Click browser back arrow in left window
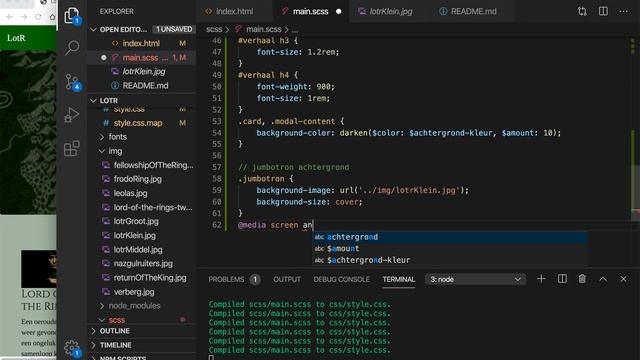The height and width of the screenshot is (360, 640). coord(10,17)
